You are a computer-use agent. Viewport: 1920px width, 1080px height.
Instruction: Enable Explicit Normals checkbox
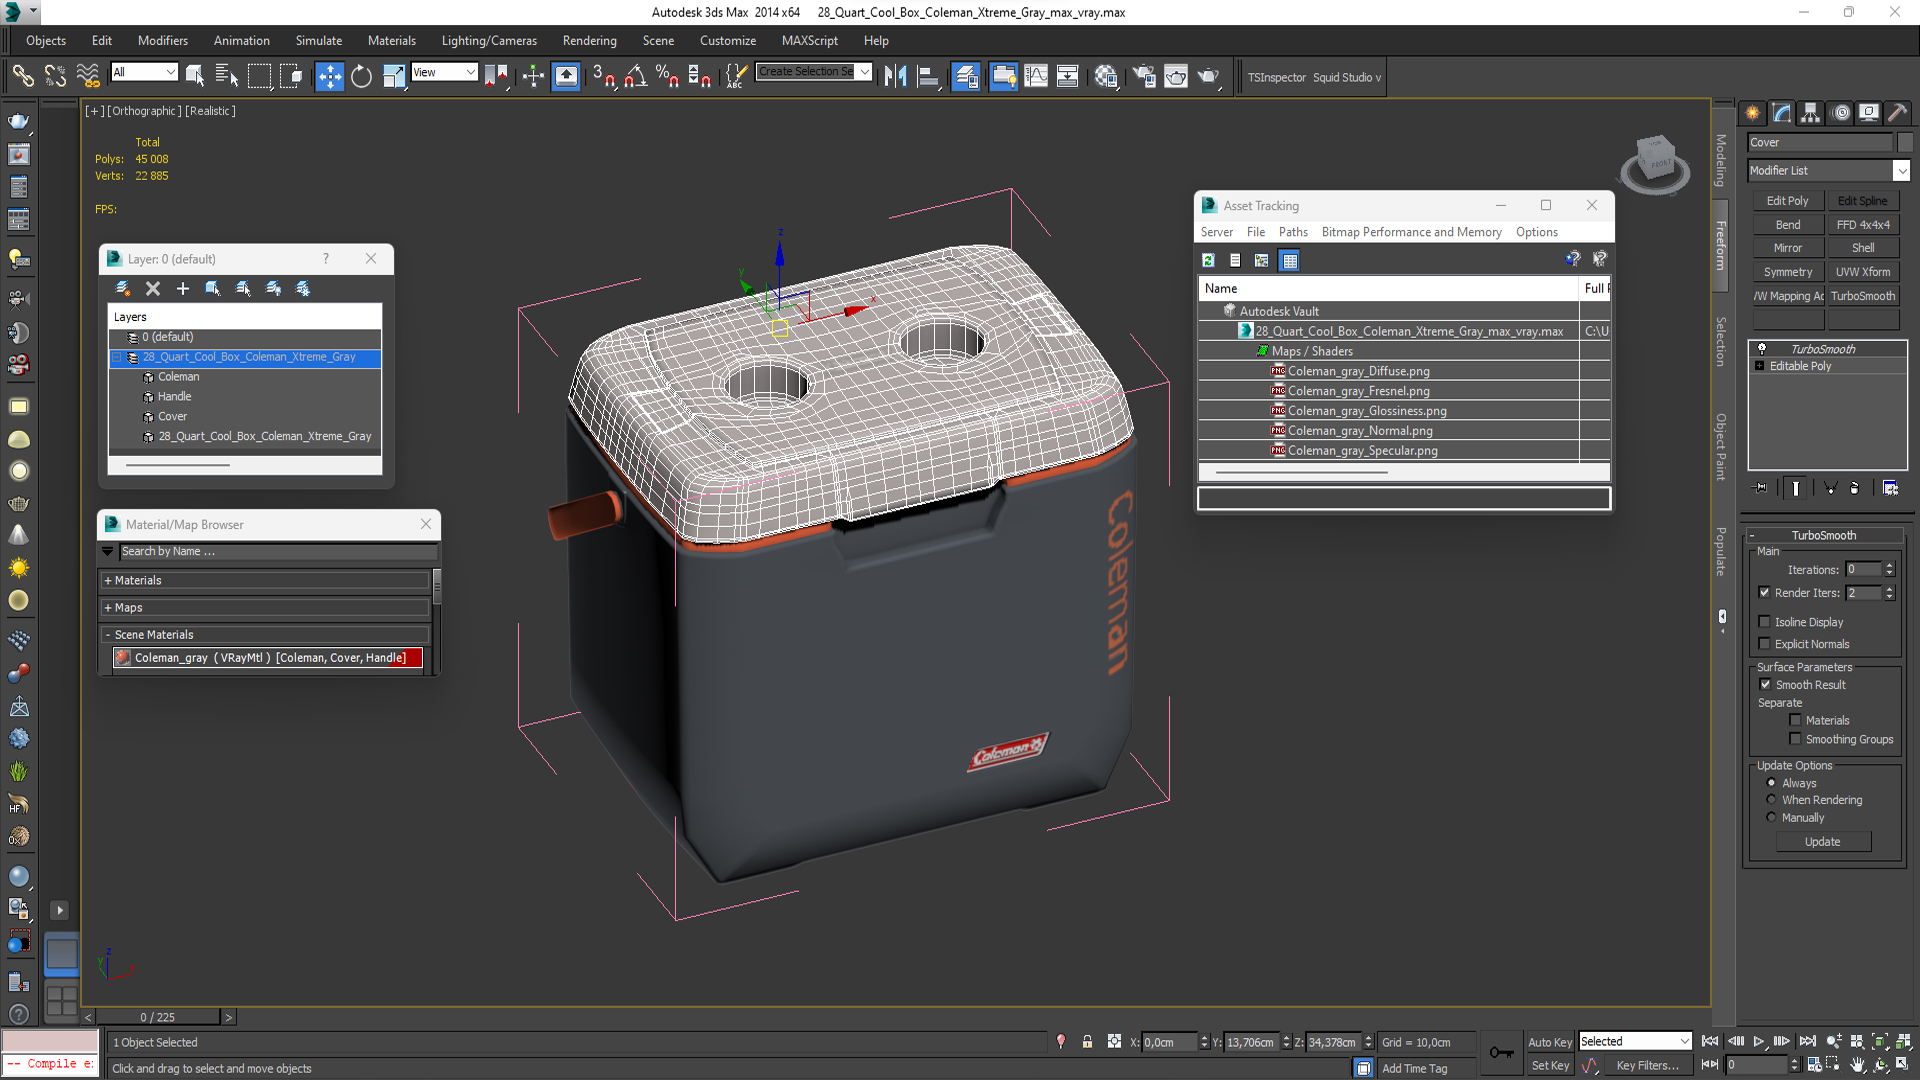pyautogui.click(x=1765, y=643)
